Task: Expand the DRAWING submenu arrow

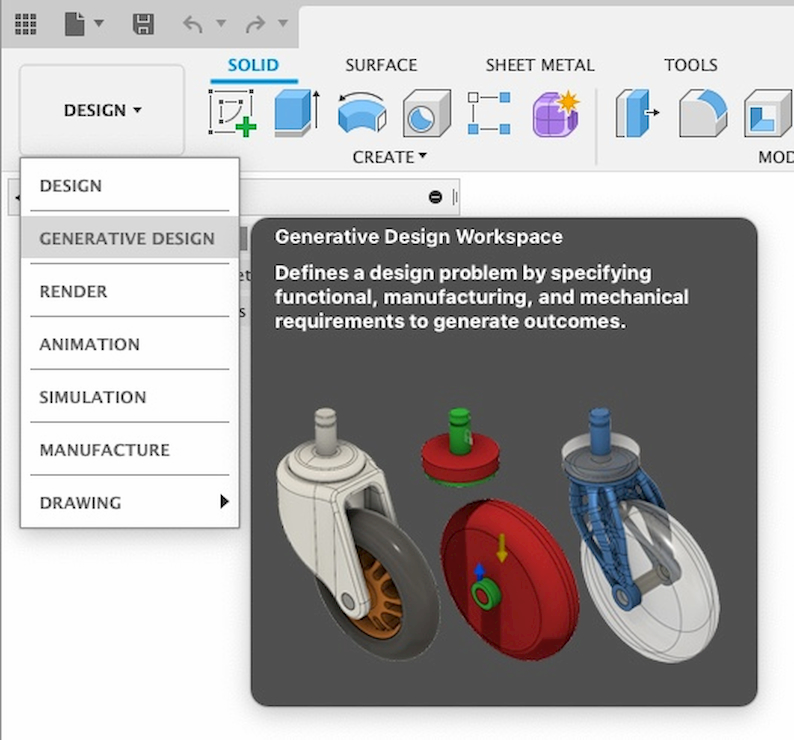Action: (x=224, y=502)
